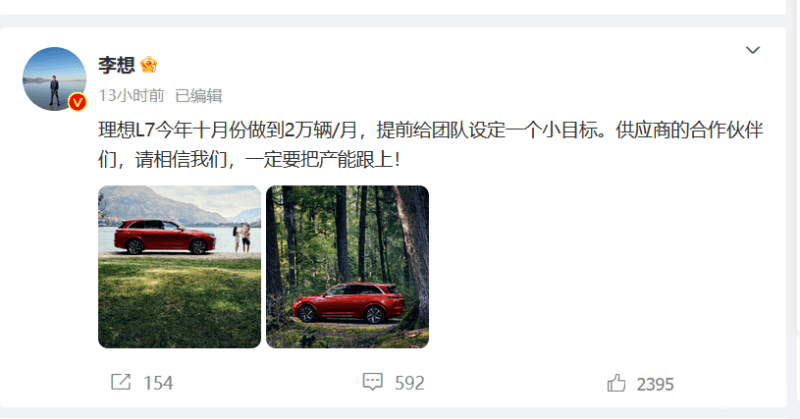Click the 2395 likes count
The width and height of the screenshot is (800, 419).
[x=655, y=384]
